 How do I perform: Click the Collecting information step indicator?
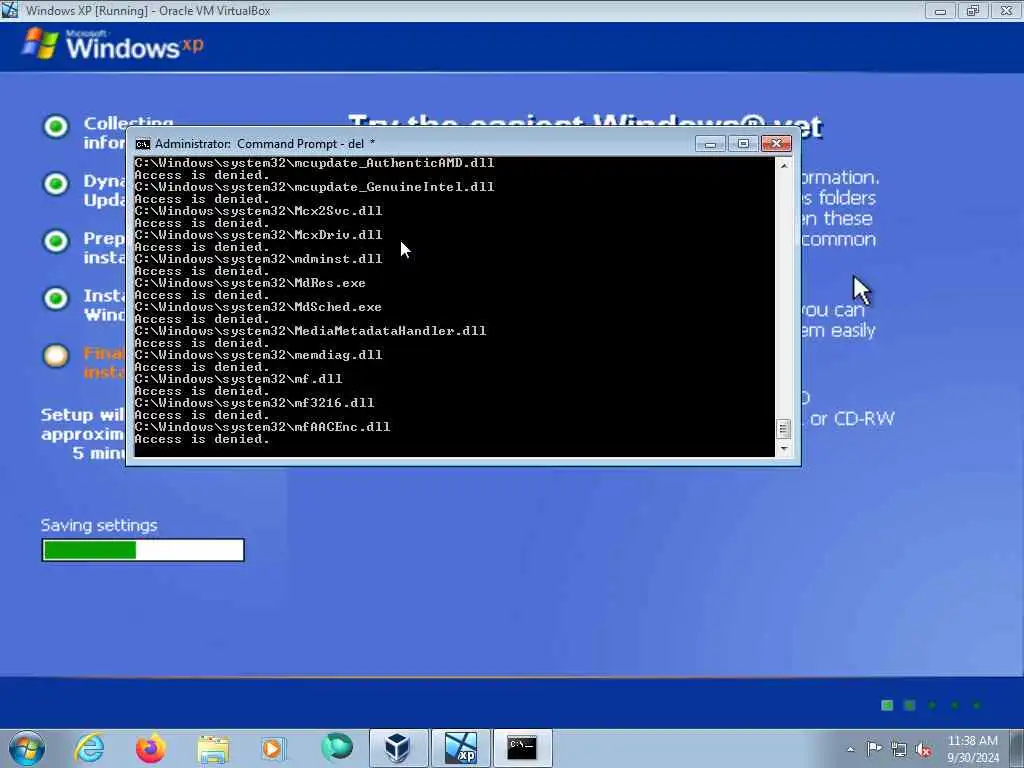56,127
